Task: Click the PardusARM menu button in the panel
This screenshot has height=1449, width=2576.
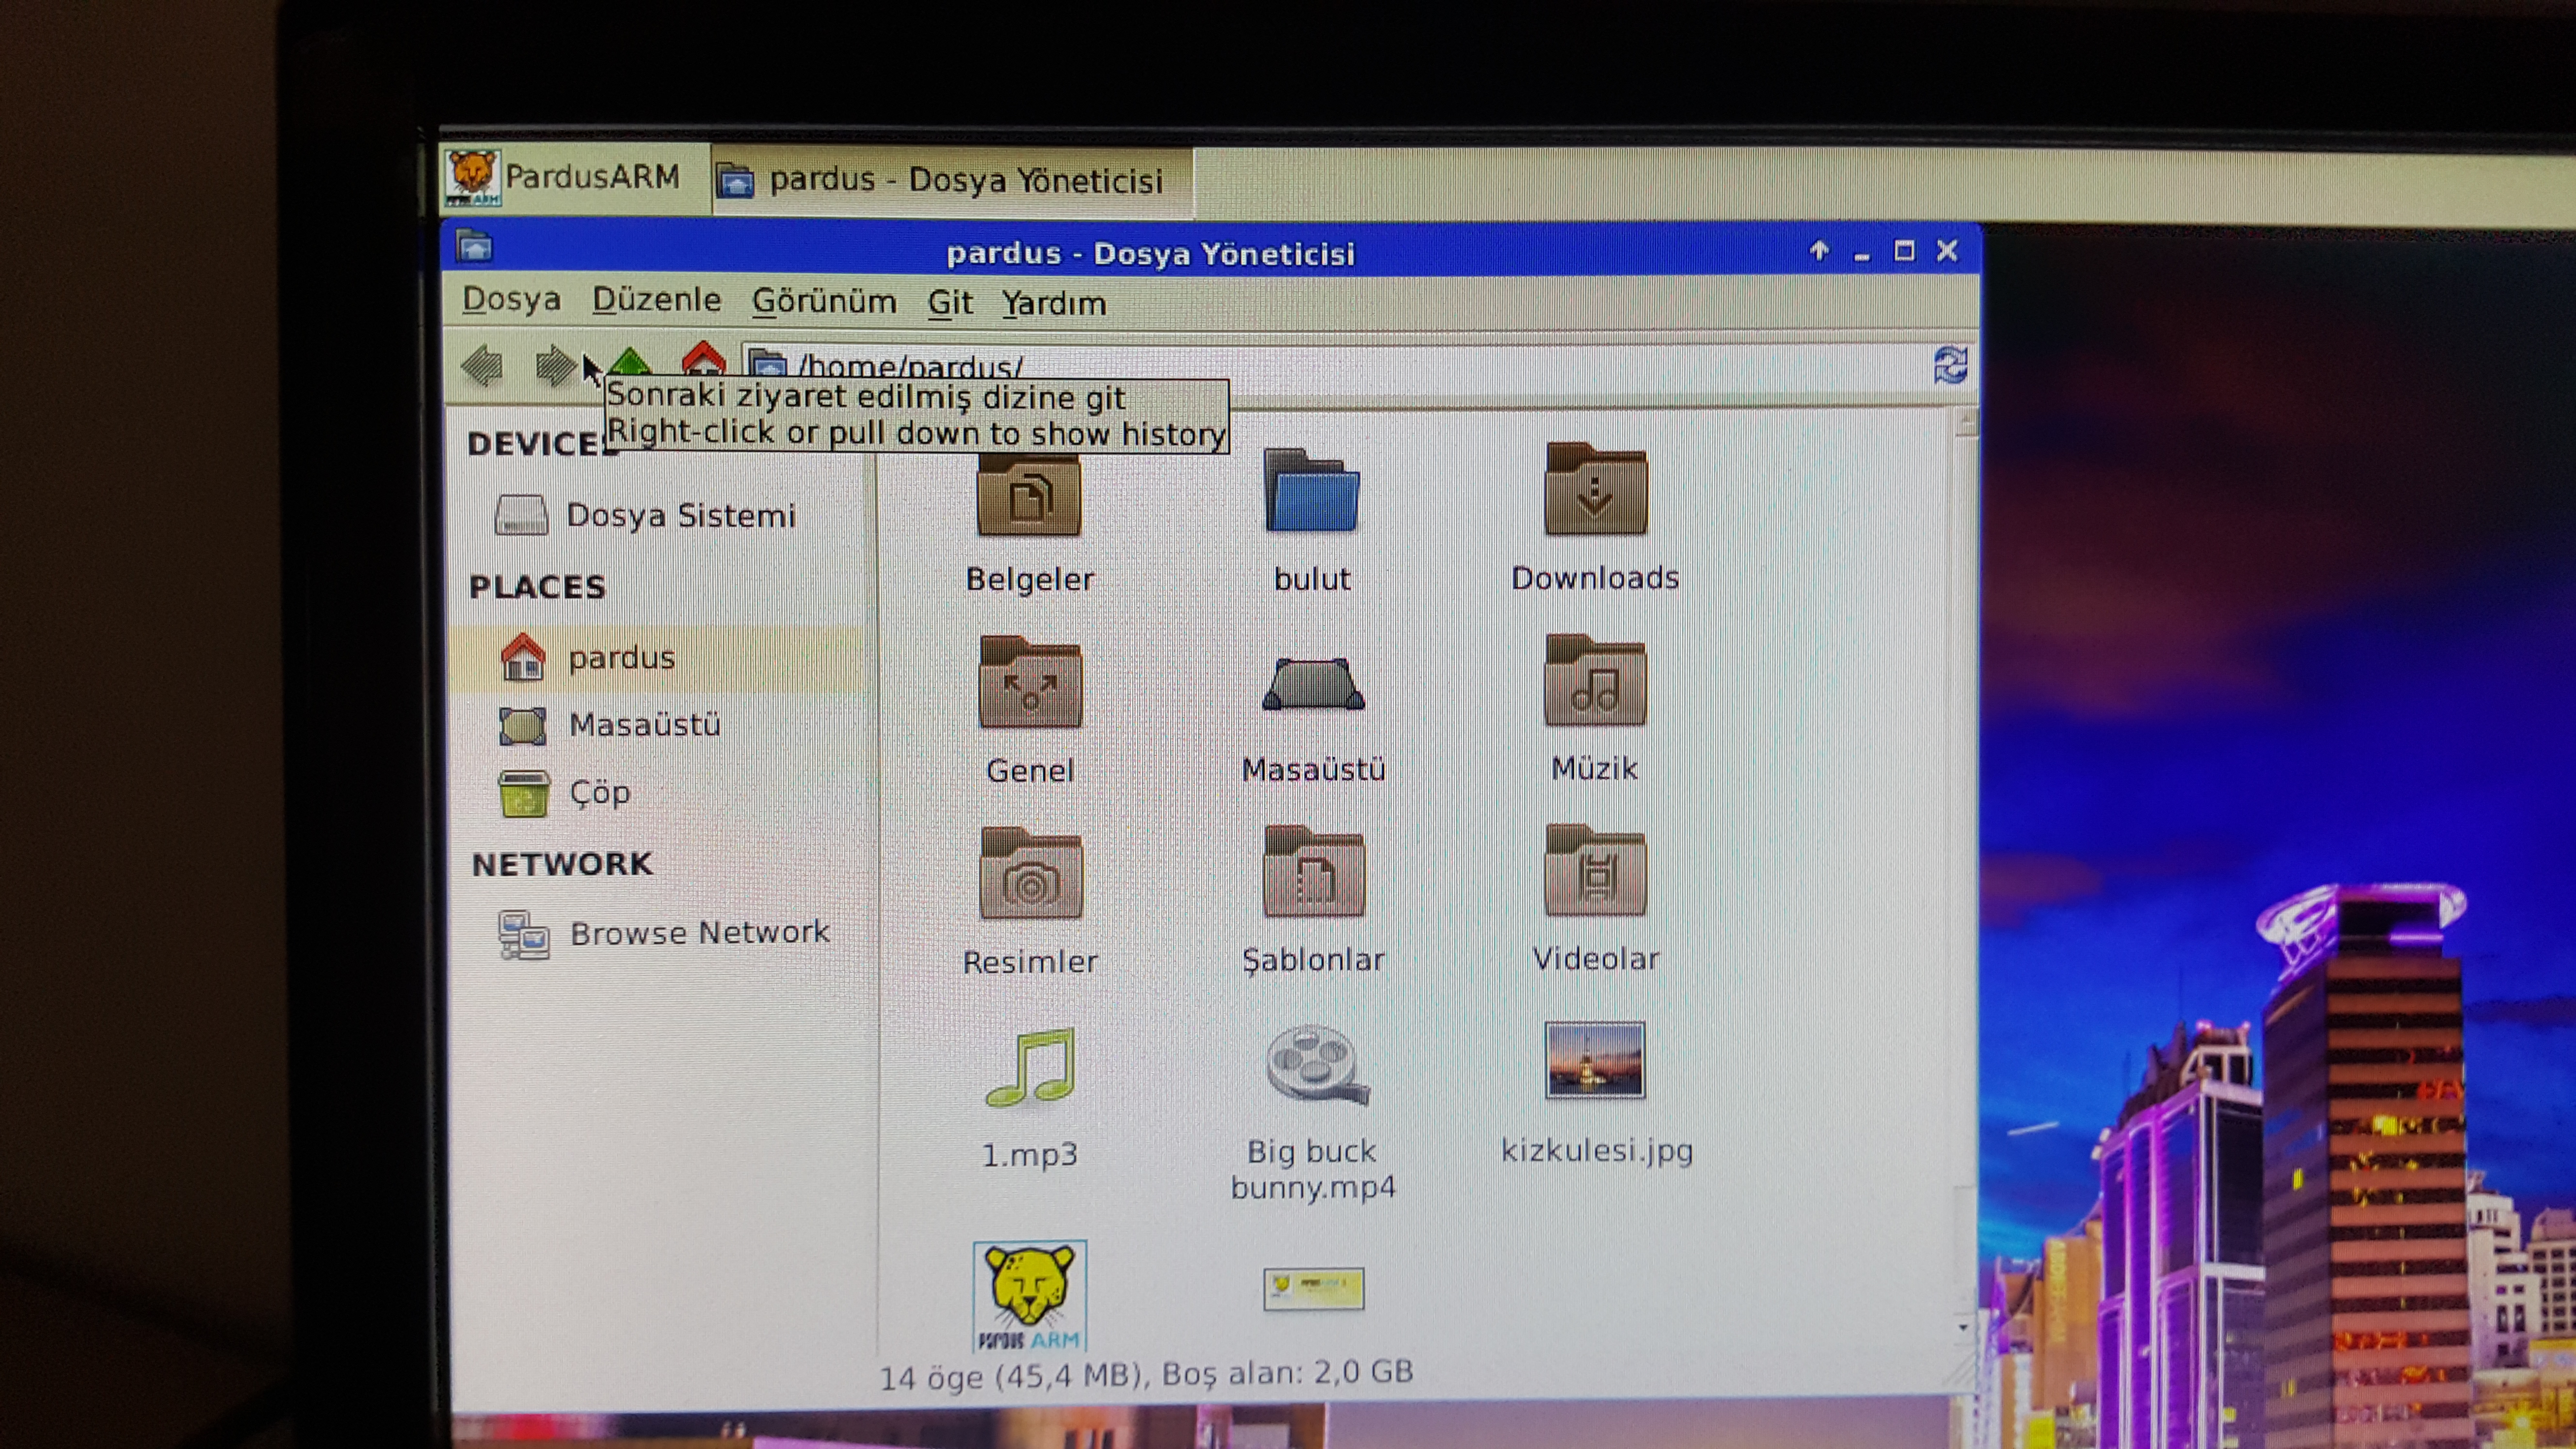Action: (x=573, y=178)
